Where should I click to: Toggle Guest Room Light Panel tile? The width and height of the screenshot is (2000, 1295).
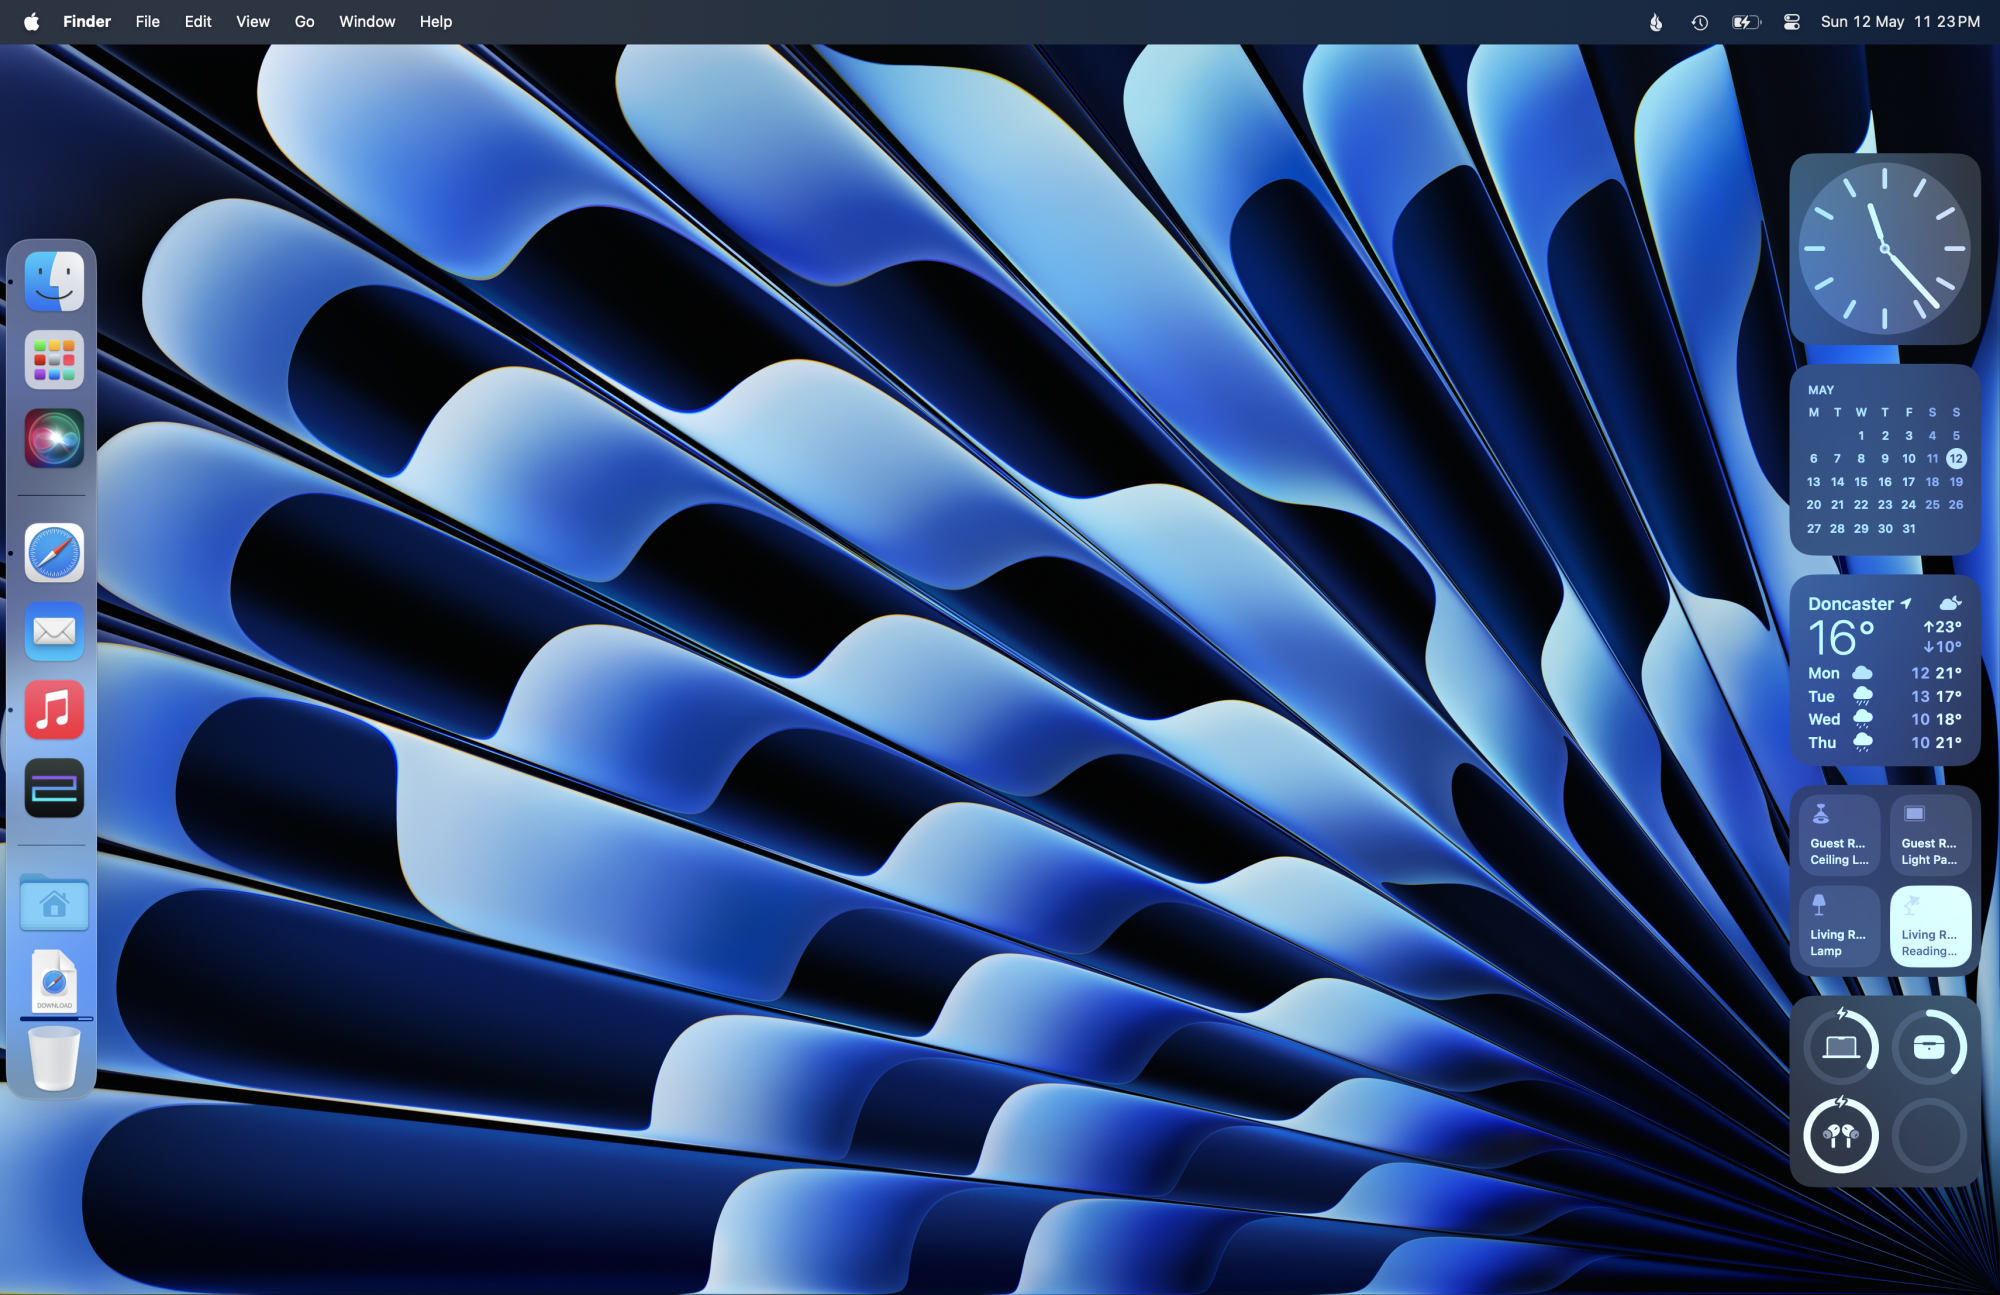[x=1930, y=834]
